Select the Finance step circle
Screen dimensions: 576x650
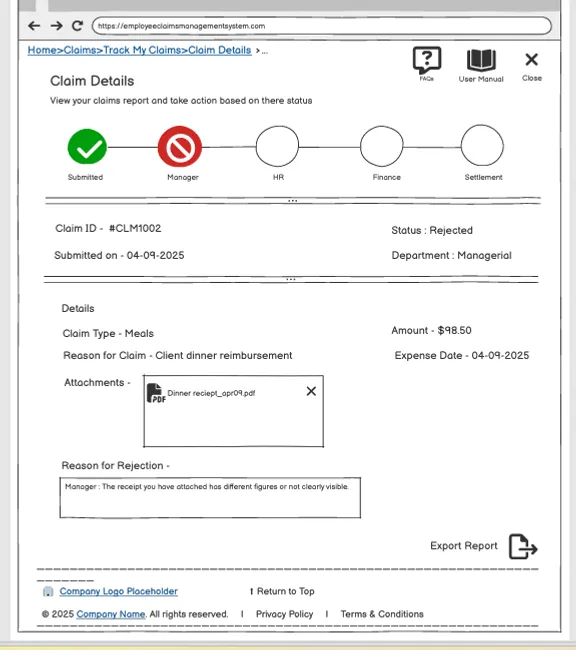[x=382, y=146]
